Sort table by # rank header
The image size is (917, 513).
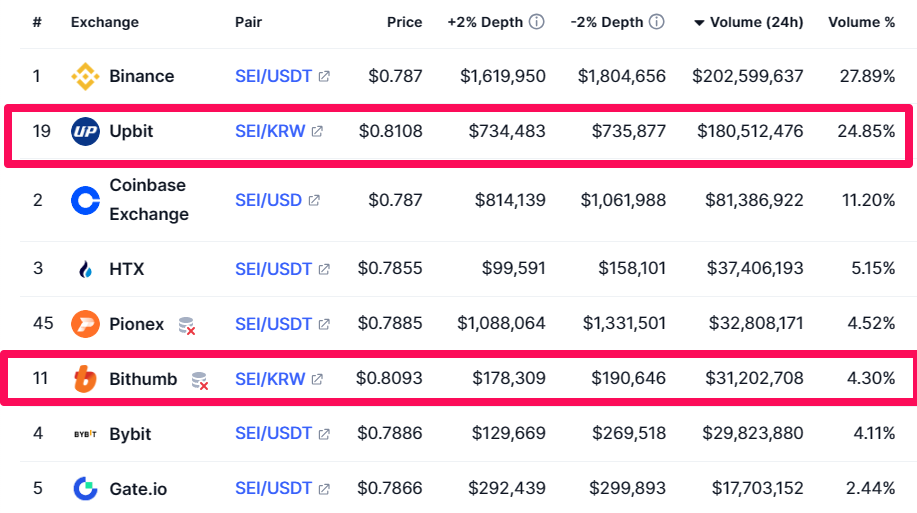(x=37, y=22)
